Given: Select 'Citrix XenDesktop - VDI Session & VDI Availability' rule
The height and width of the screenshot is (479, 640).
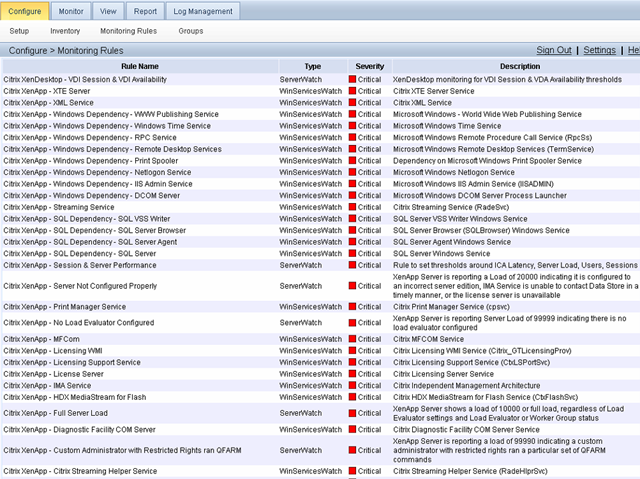Looking at the screenshot, I should [x=85, y=79].
